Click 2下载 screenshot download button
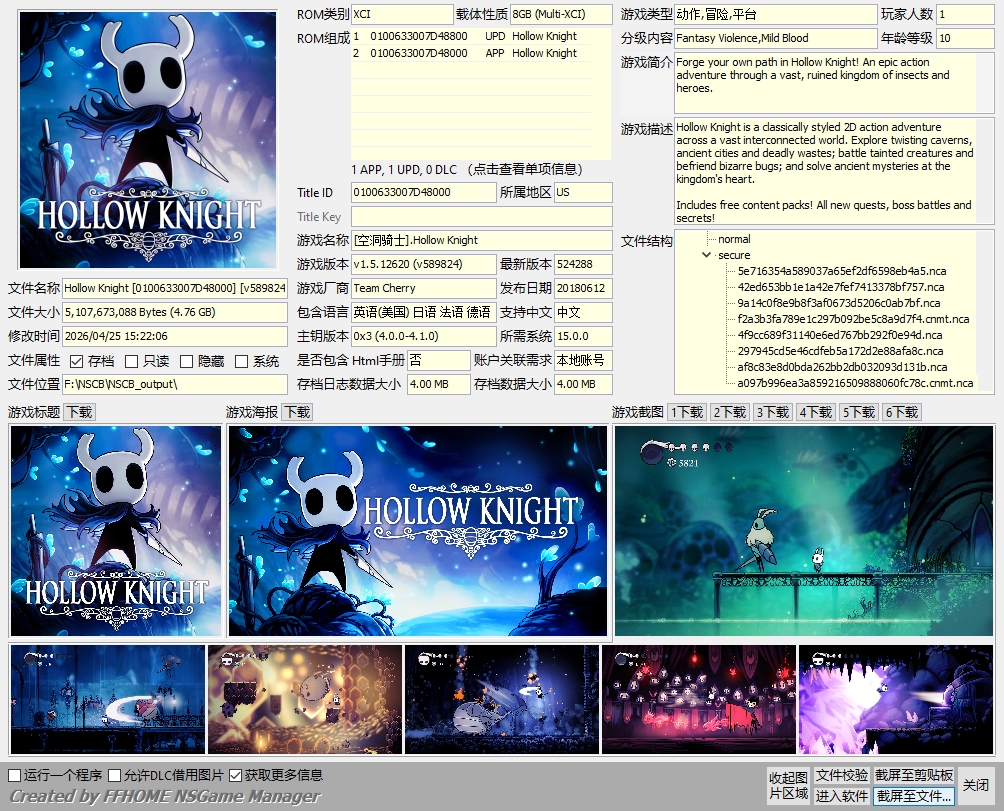The height and width of the screenshot is (811, 1004). click(730, 412)
